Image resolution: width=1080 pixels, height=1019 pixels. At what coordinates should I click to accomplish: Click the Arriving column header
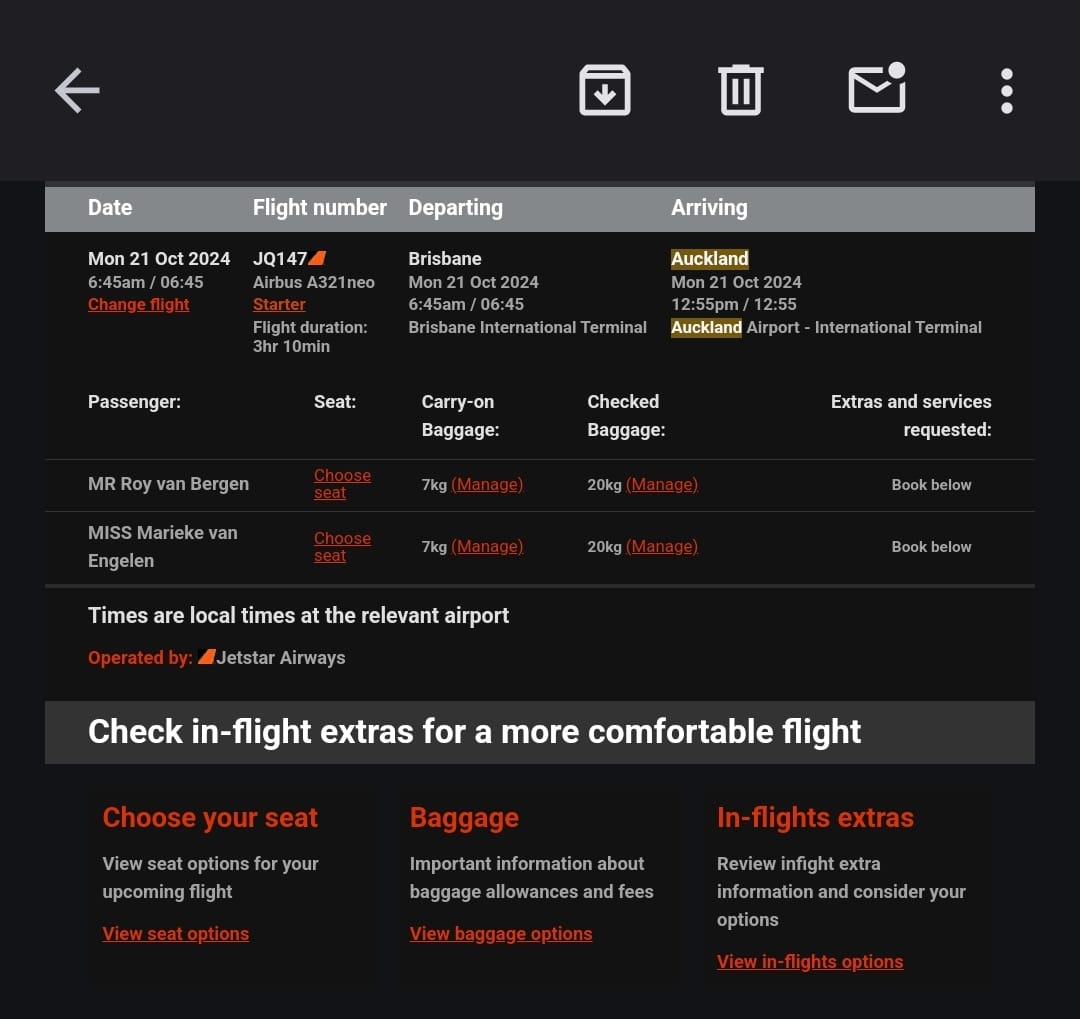[x=709, y=207]
